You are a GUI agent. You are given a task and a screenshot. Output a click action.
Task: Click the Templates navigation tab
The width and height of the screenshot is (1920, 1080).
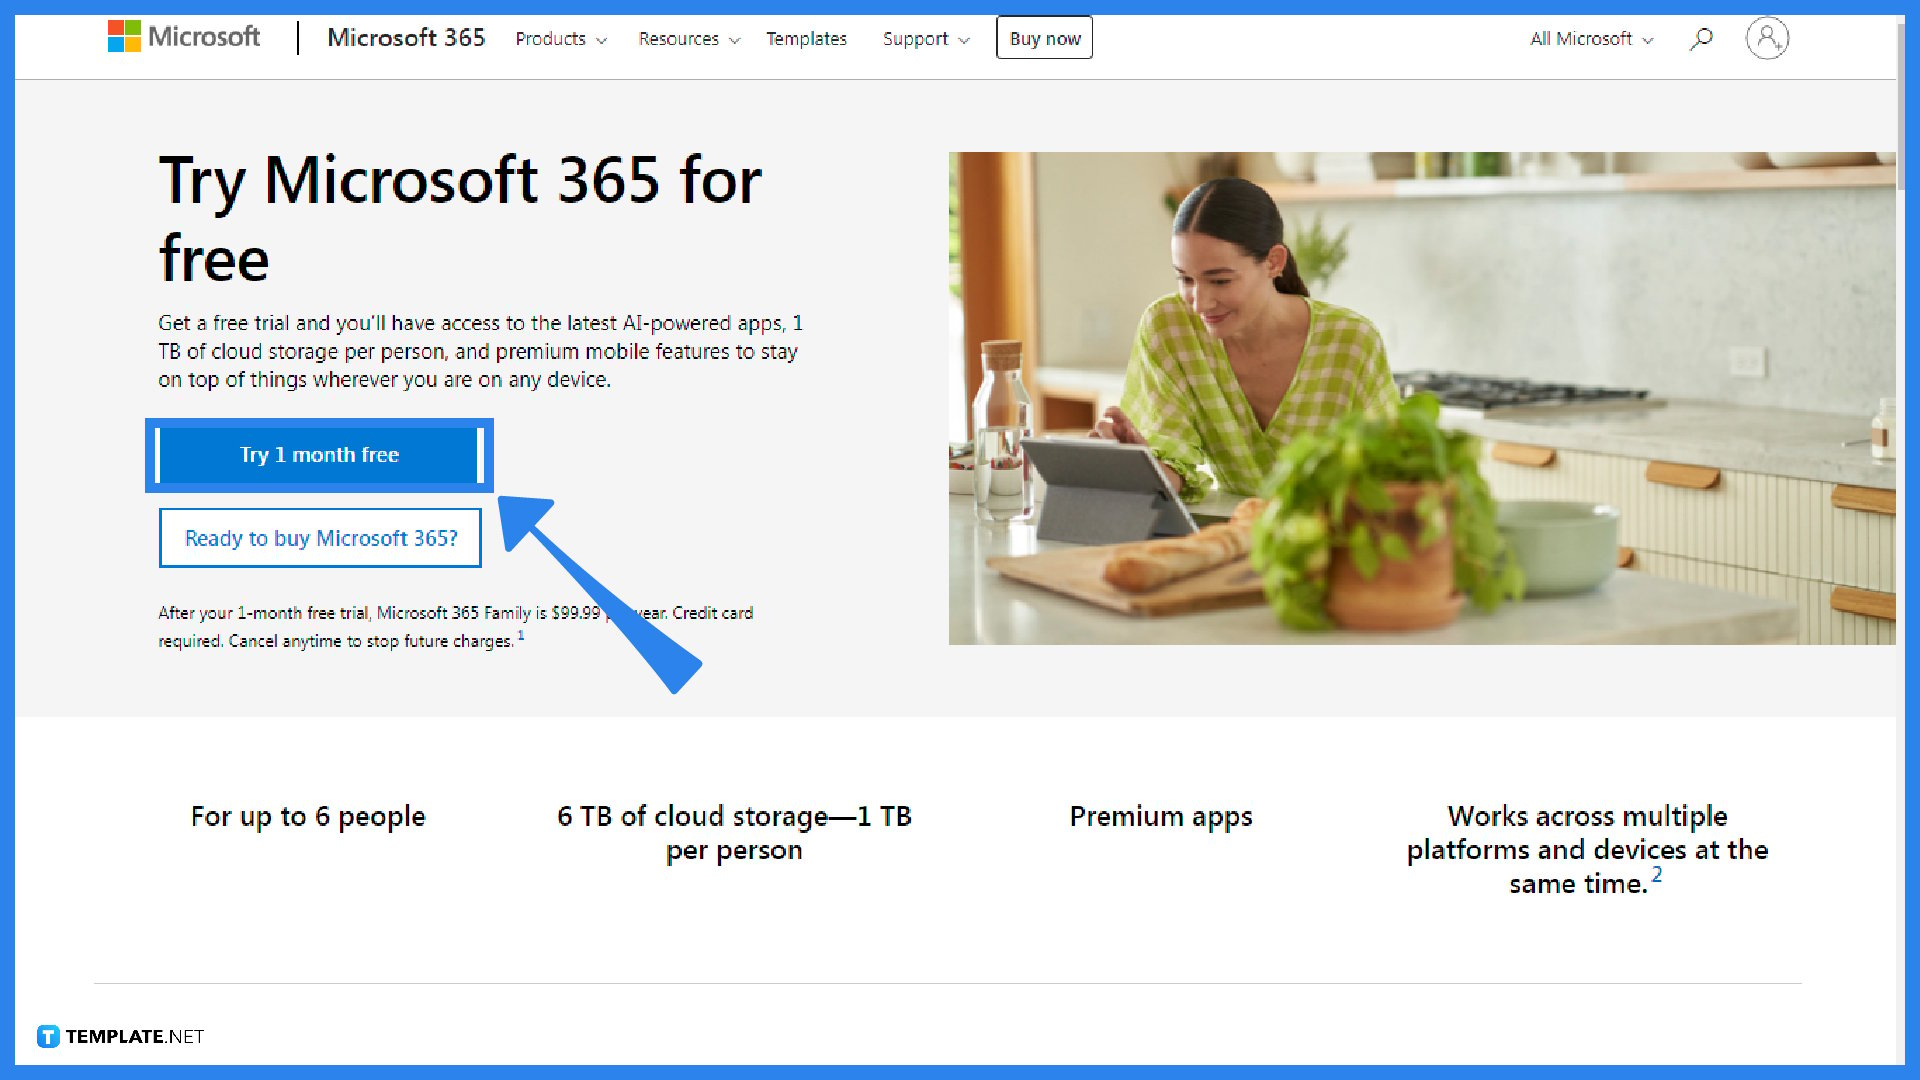(x=804, y=38)
